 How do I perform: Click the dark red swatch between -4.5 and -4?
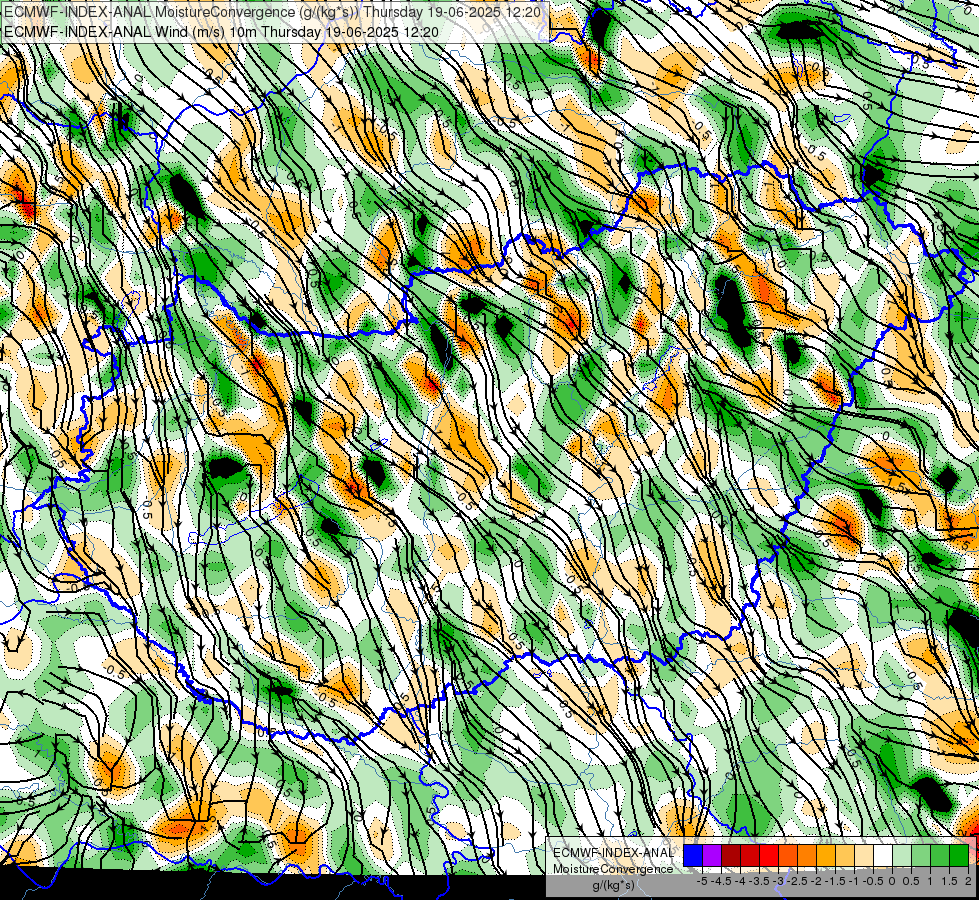coord(731,855)
